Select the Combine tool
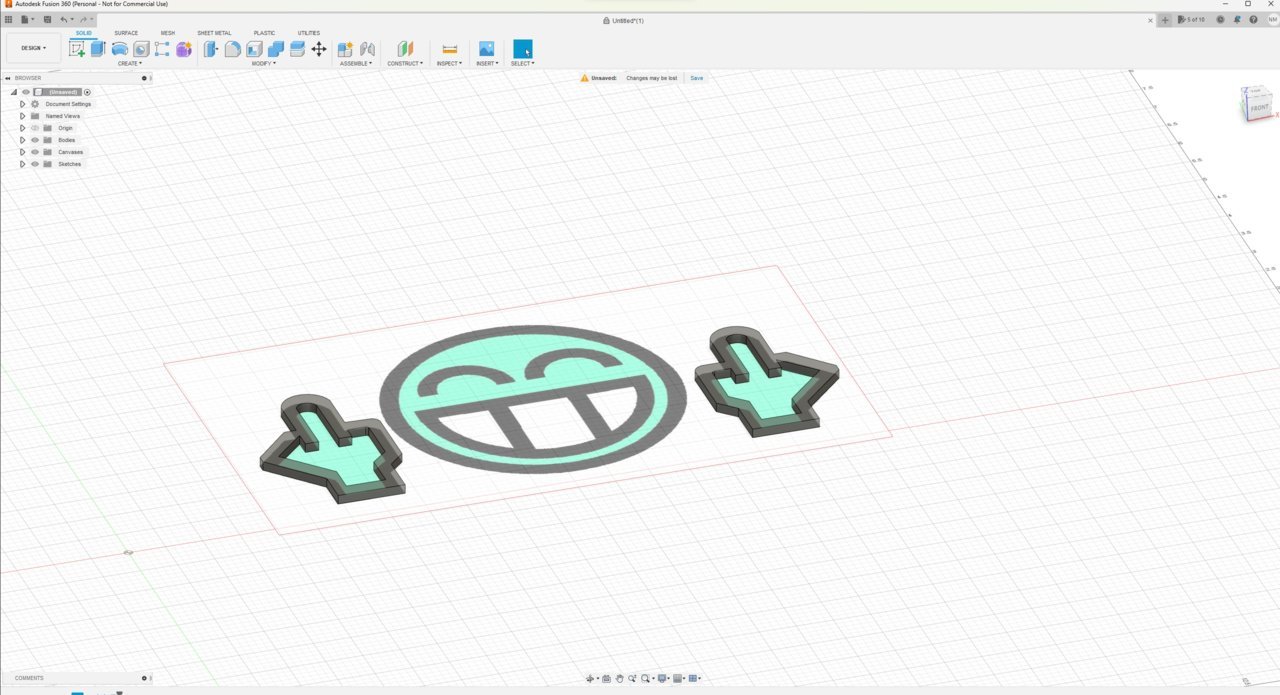The height and width of the screenshot is (695, 1280). pyautogui.click(x=276, y=49)
